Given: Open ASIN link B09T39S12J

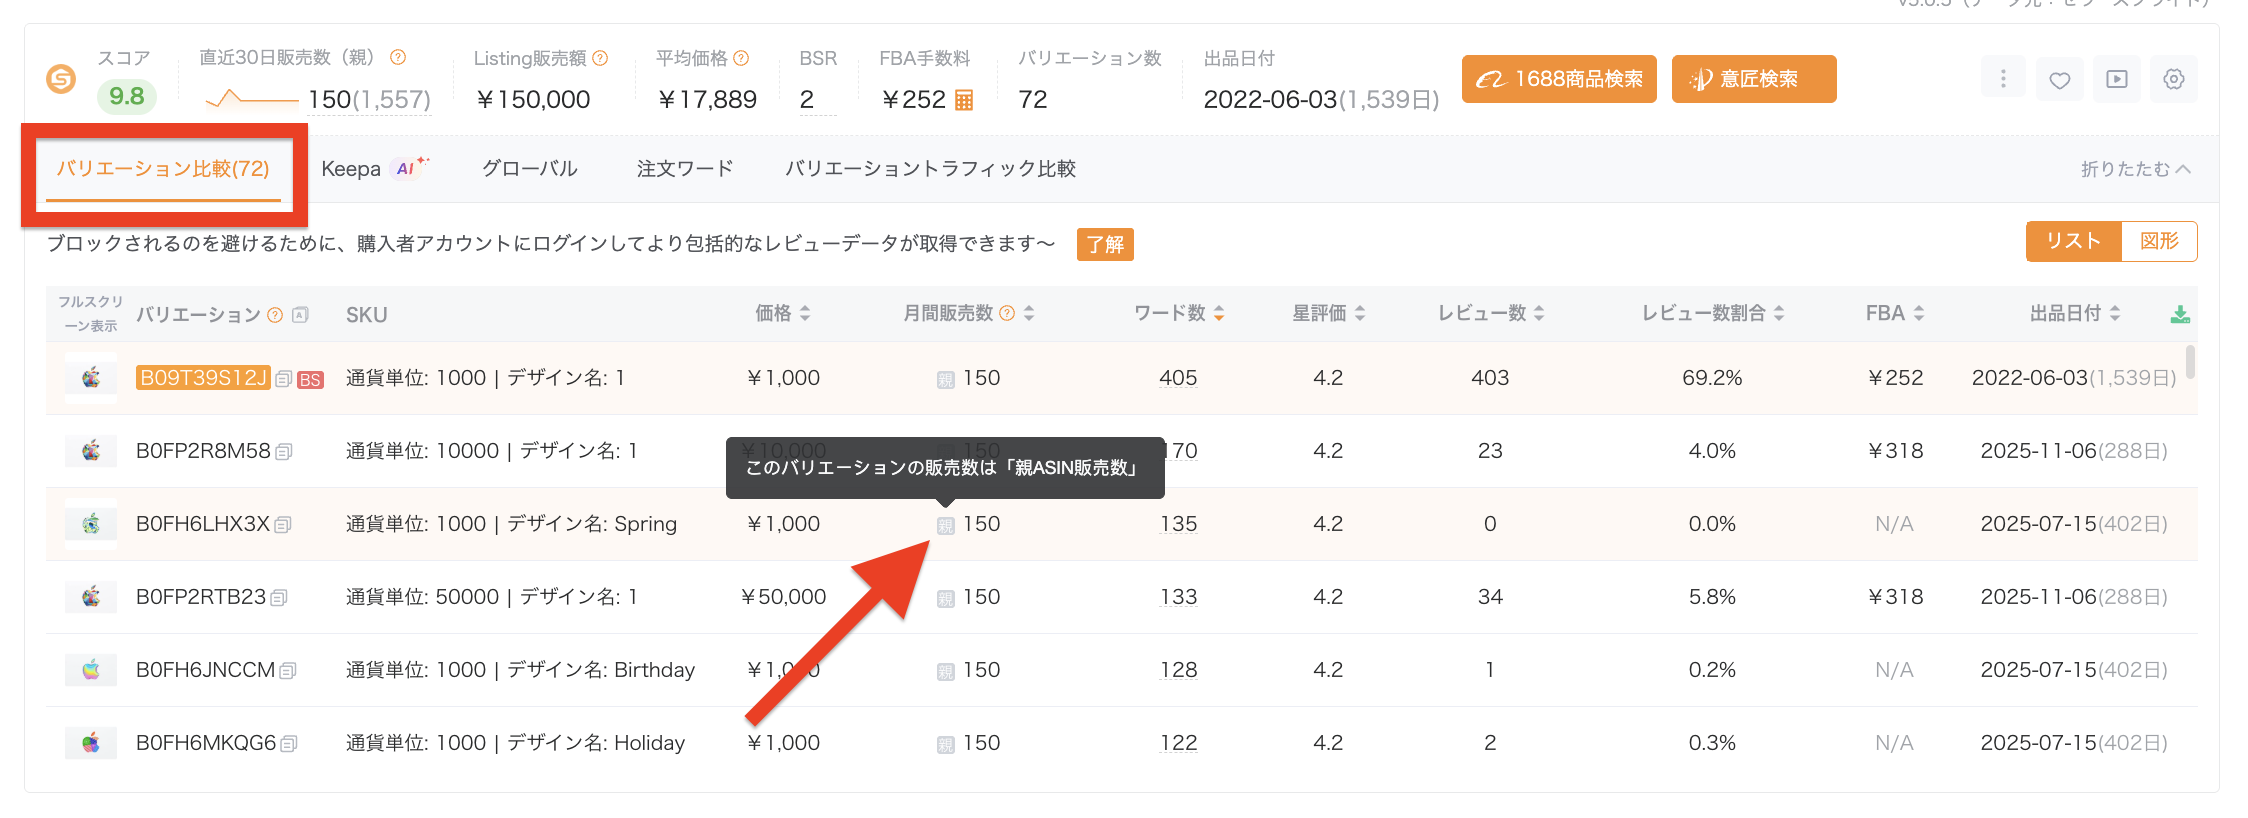Looking at the screenshot, I should click(203, 378).
